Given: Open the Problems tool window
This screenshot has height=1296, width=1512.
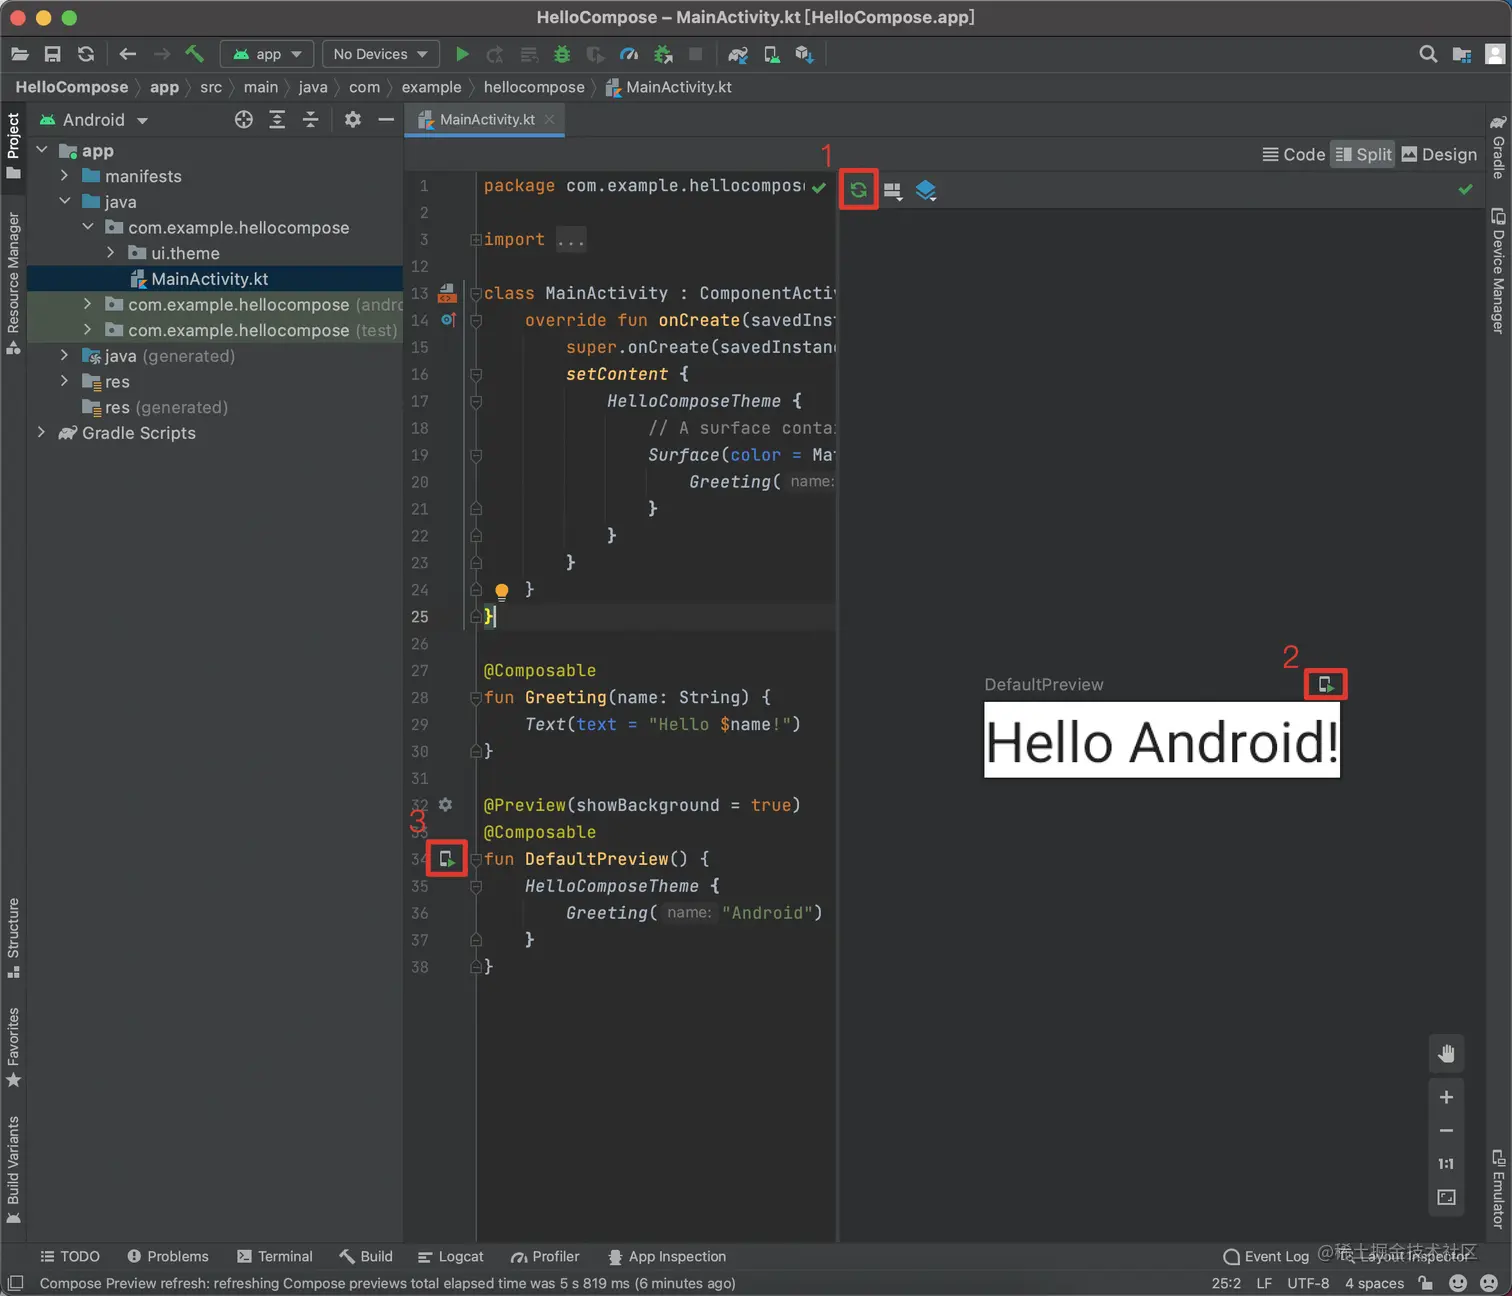Looking at the screenshot, I should tap(168, 1257).
